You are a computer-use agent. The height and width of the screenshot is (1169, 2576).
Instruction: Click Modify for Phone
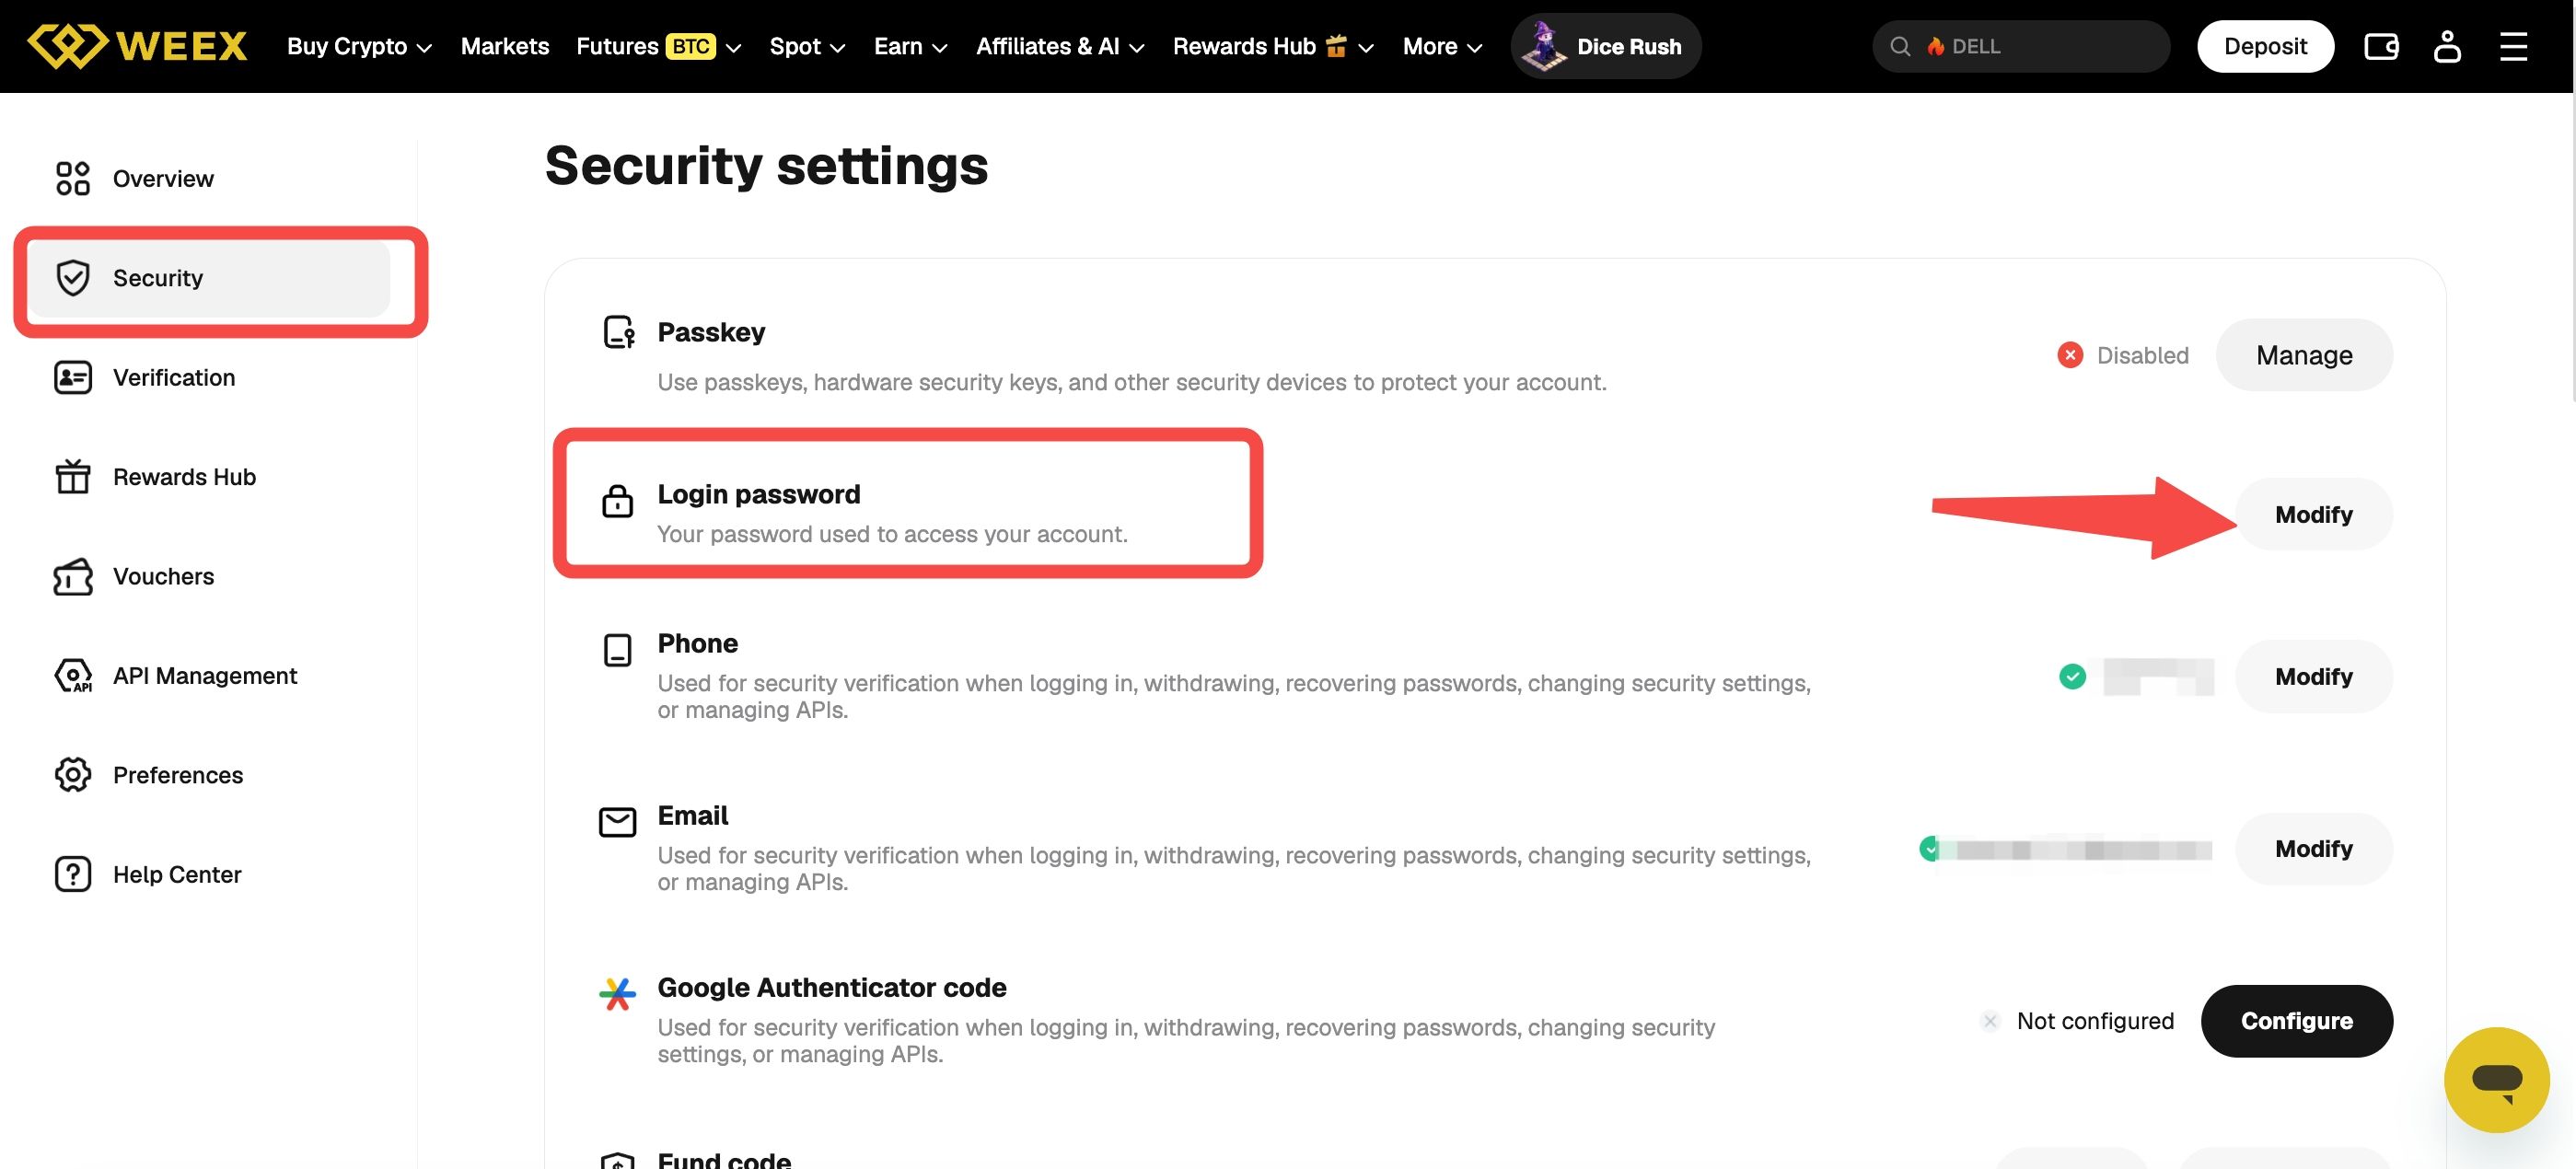[2313, 677]
